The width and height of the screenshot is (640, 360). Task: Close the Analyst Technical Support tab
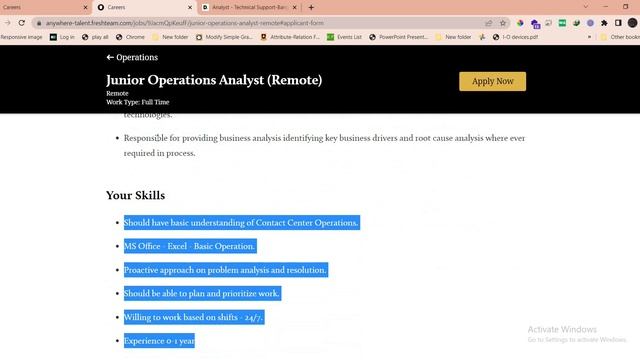pos(294,7)
